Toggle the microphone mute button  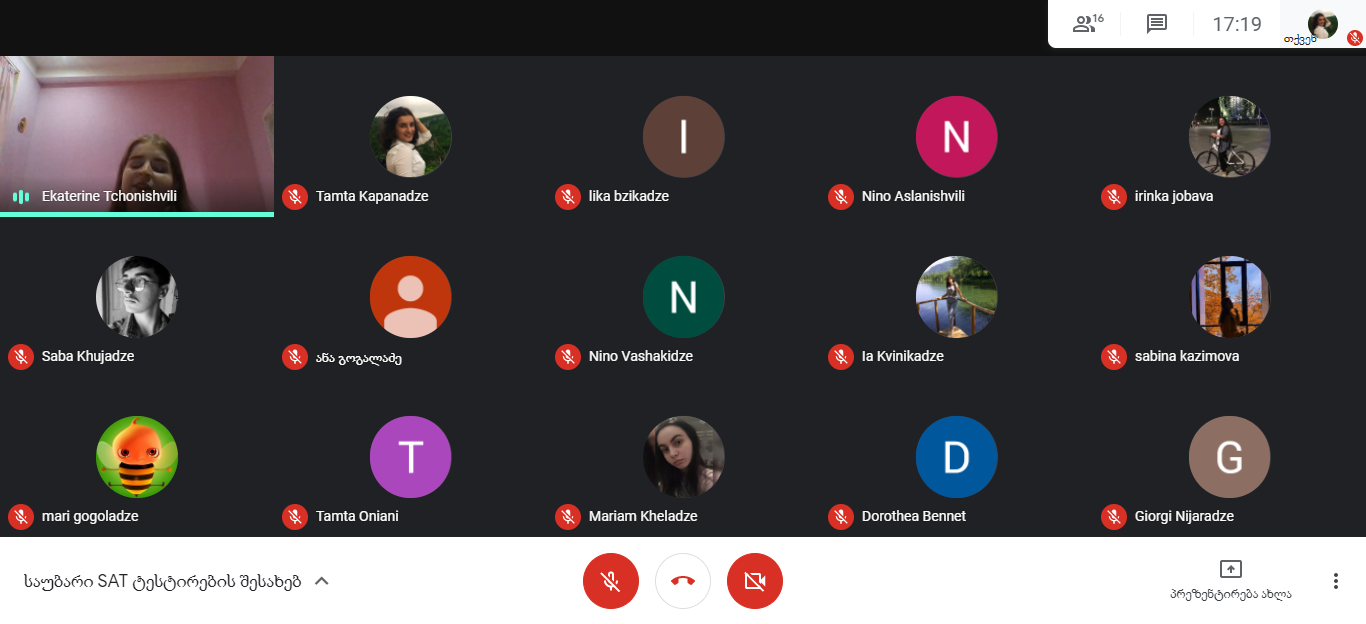click(611, 581)
